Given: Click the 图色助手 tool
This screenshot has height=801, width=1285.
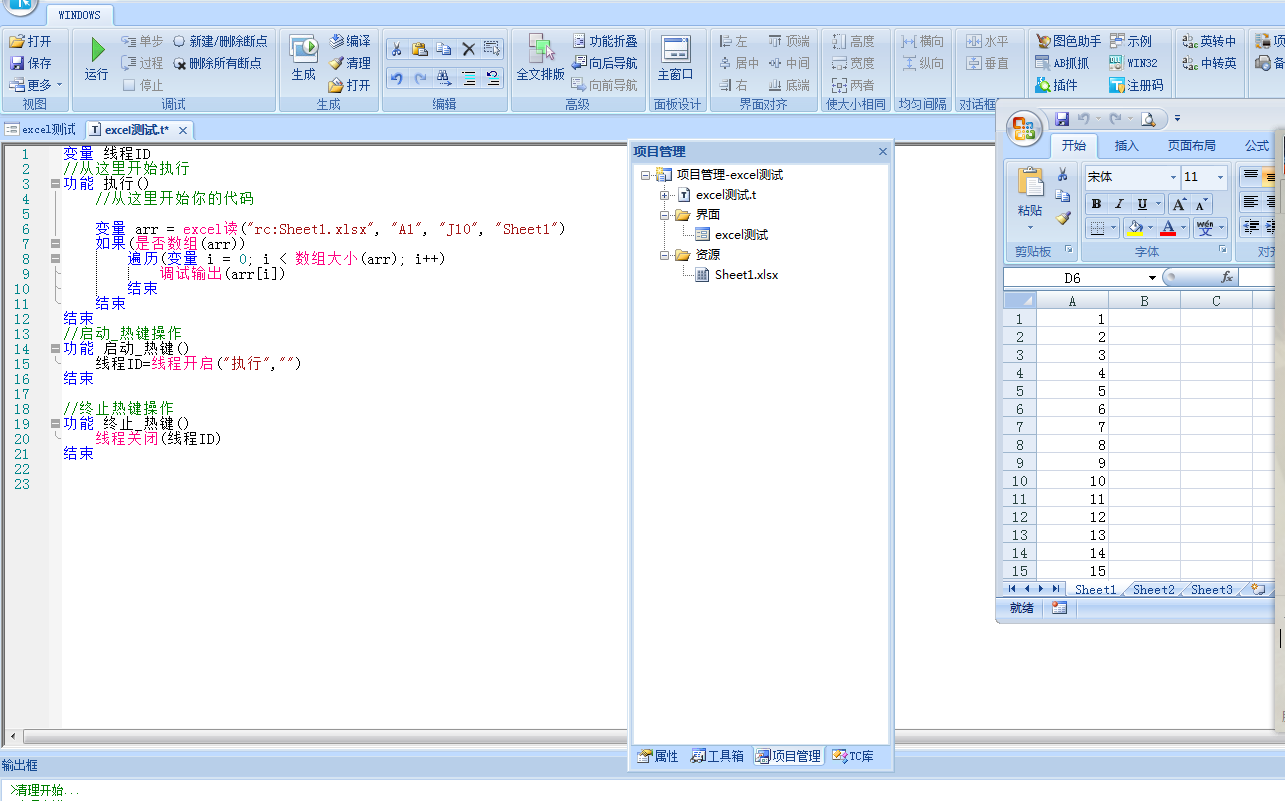Looking at the screenshot, I should point(1068,41).
